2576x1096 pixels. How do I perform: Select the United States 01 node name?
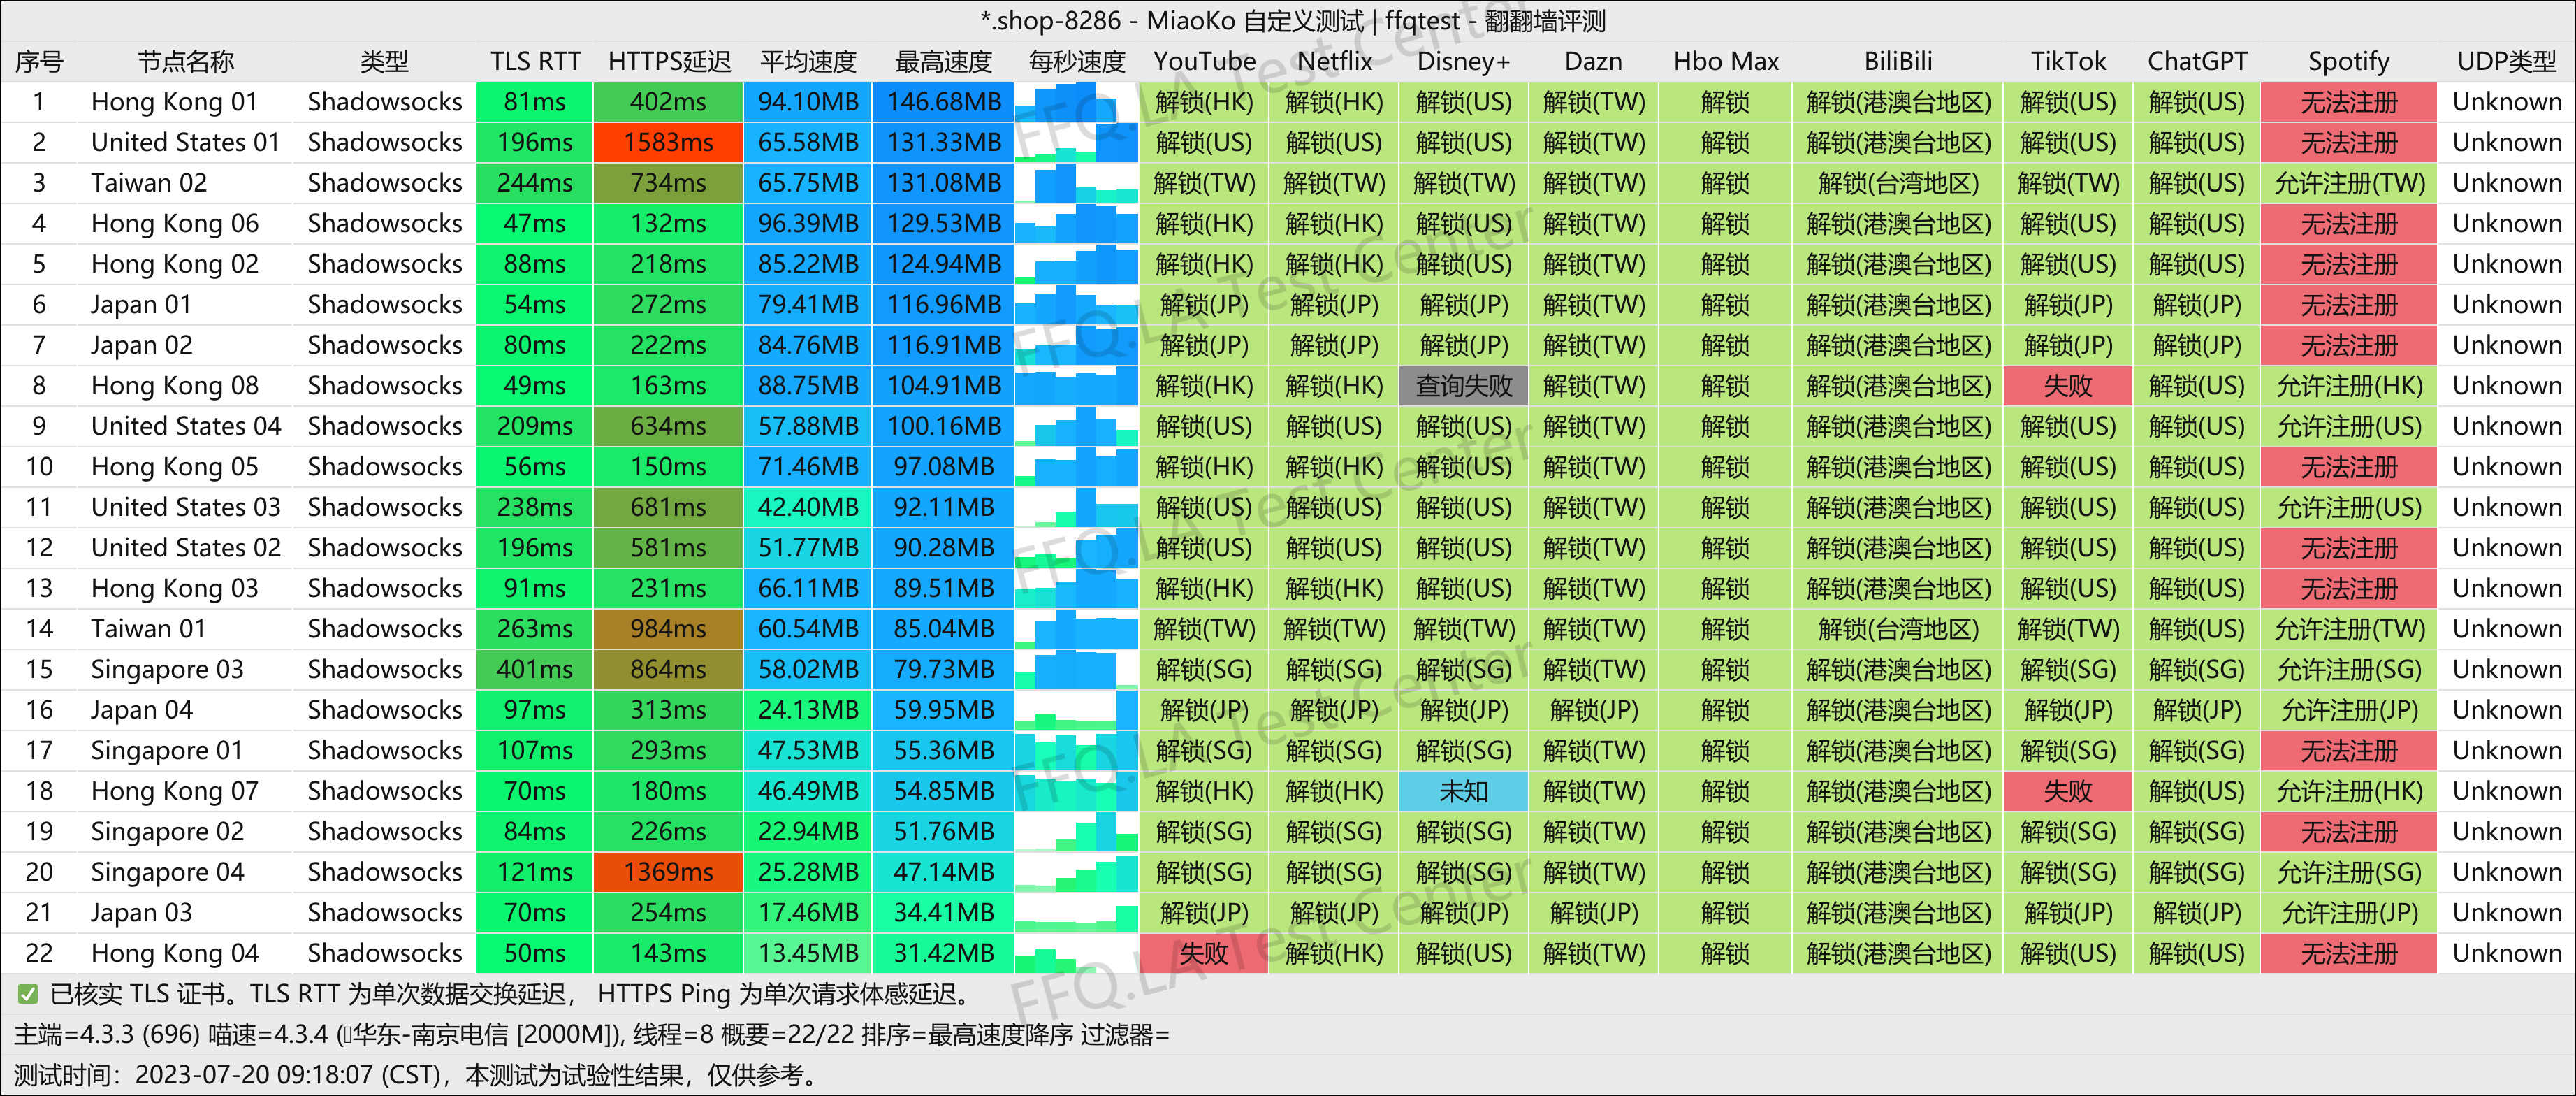pos(185,142)
